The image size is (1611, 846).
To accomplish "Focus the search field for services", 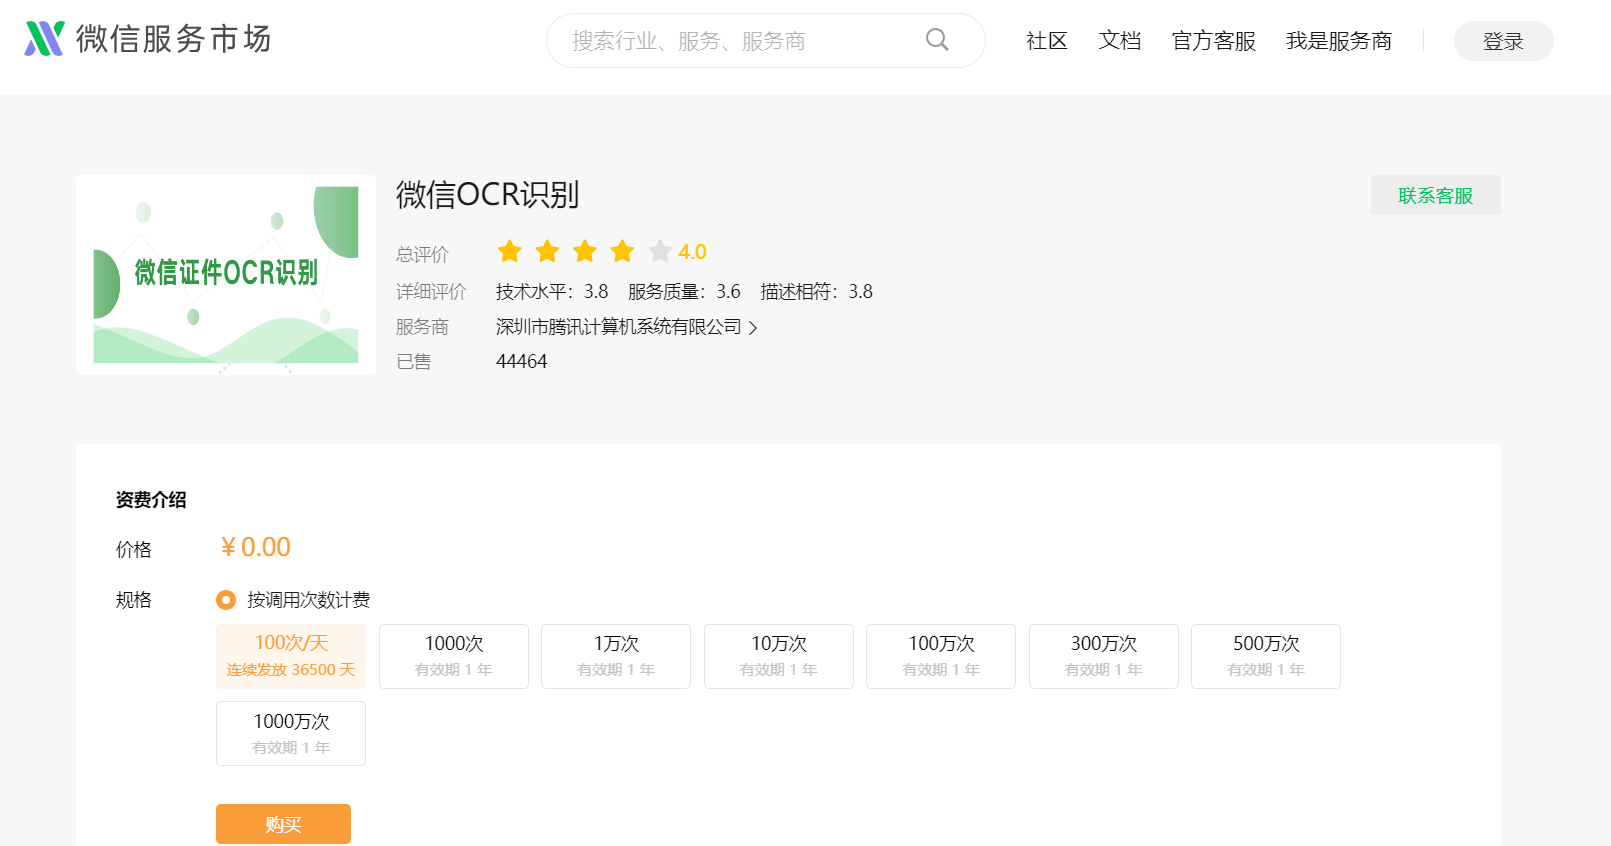I will coord(765,41).
